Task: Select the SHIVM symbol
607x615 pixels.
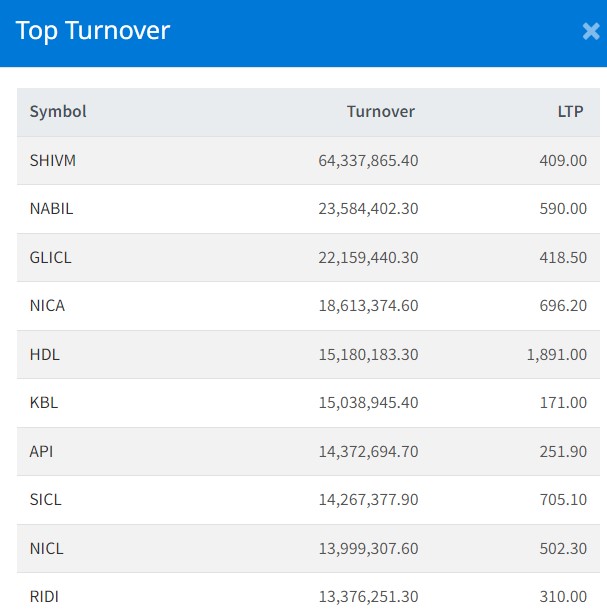Action: pos(53,160)
